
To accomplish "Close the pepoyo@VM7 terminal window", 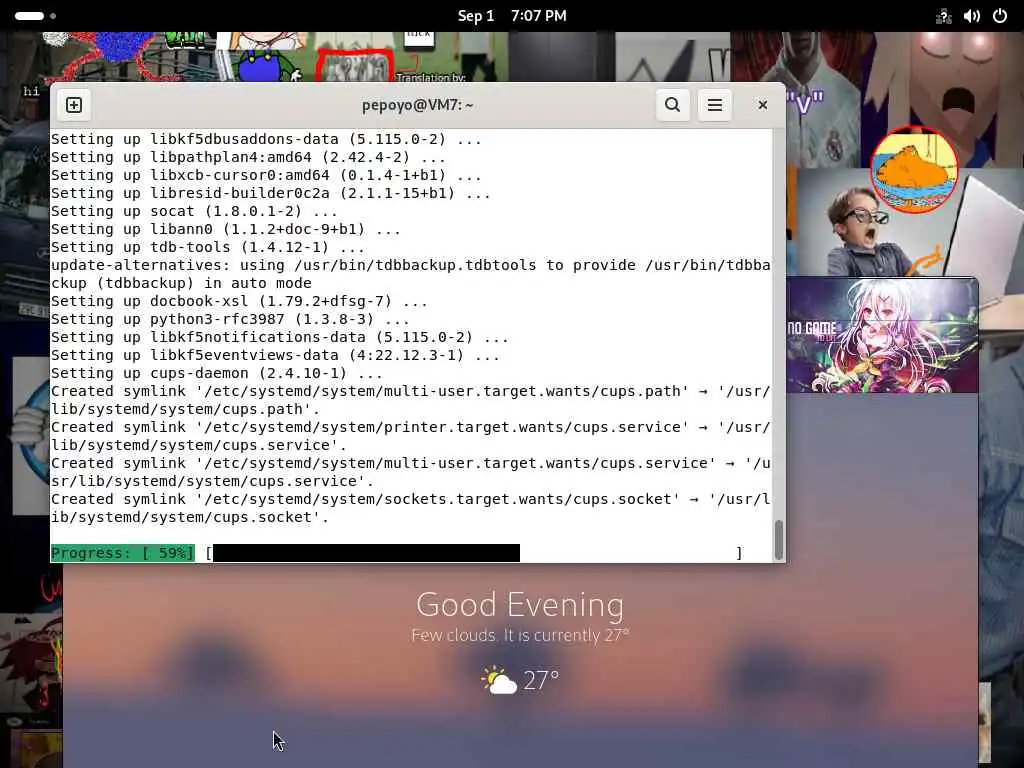I will [x=762, y=105].
